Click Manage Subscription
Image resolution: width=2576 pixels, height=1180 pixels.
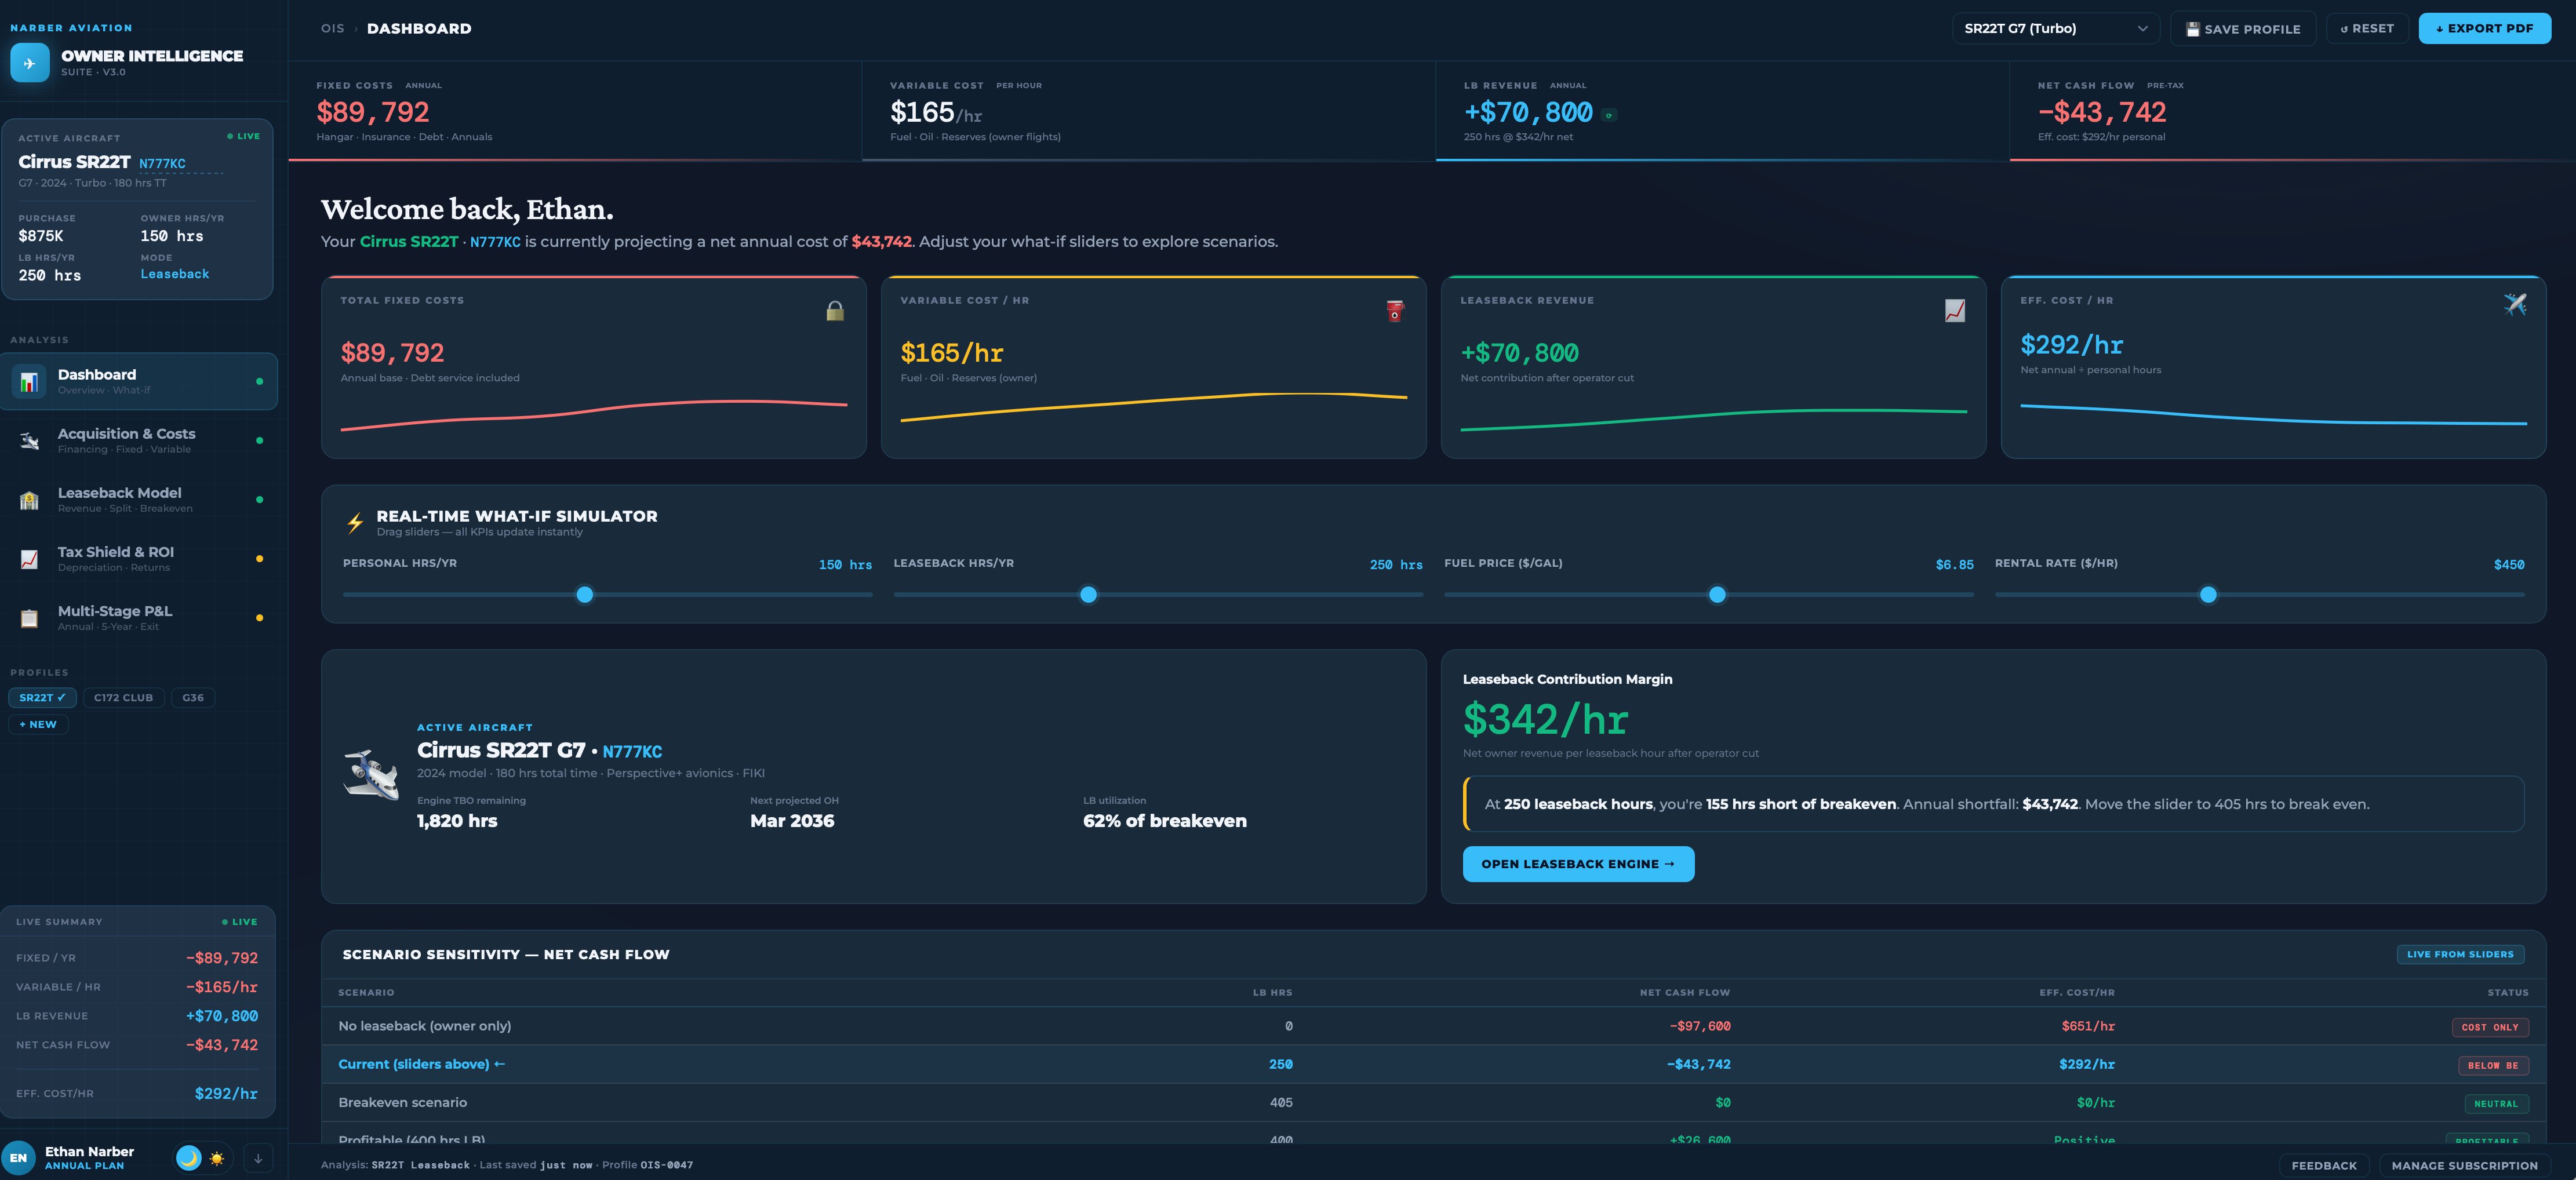click(2464, 1165)
